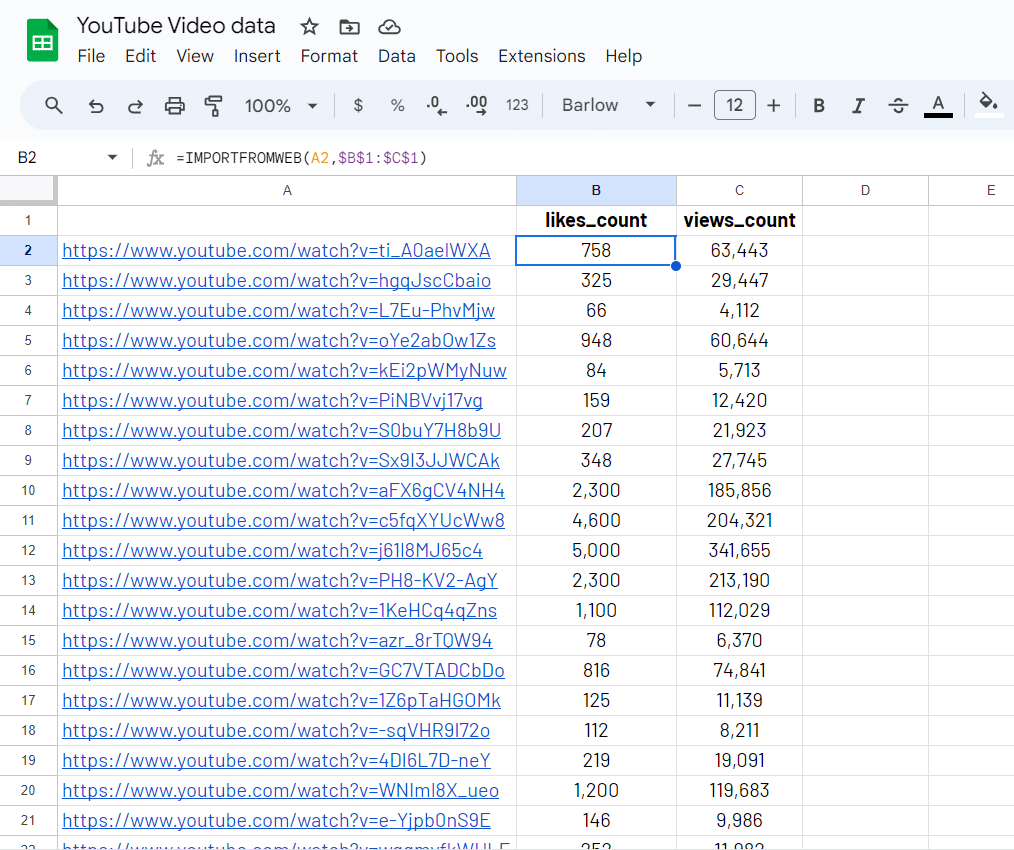Check cloud save status icon
This screenshot has height=850, width=1014.
coord(389,27)
